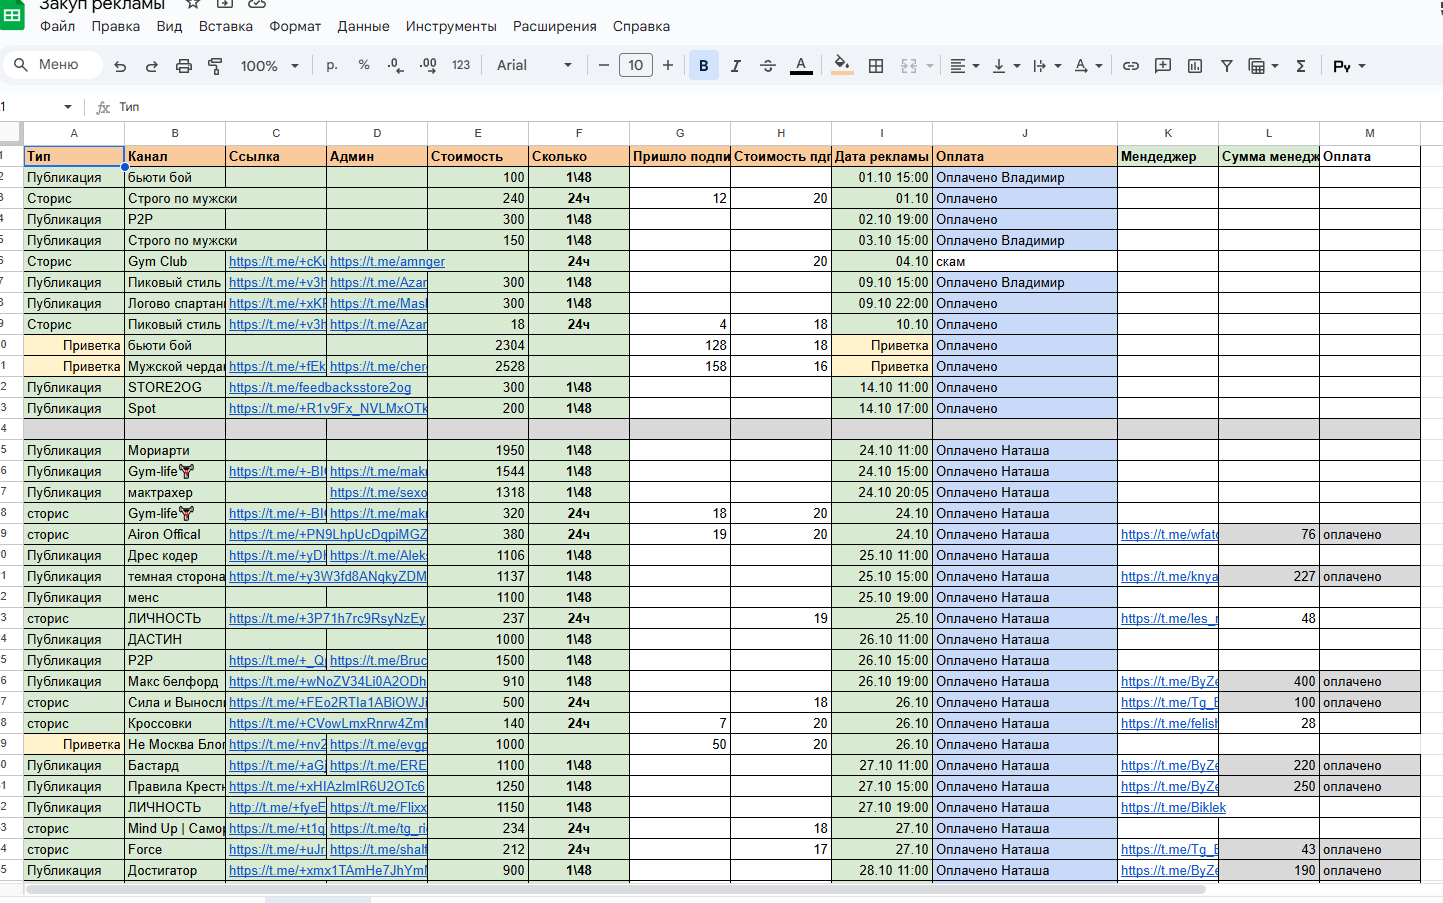This screenshot has height=903, width=1443.
Task: Click the Insert link icon
Action: (x=1131, y=66)
